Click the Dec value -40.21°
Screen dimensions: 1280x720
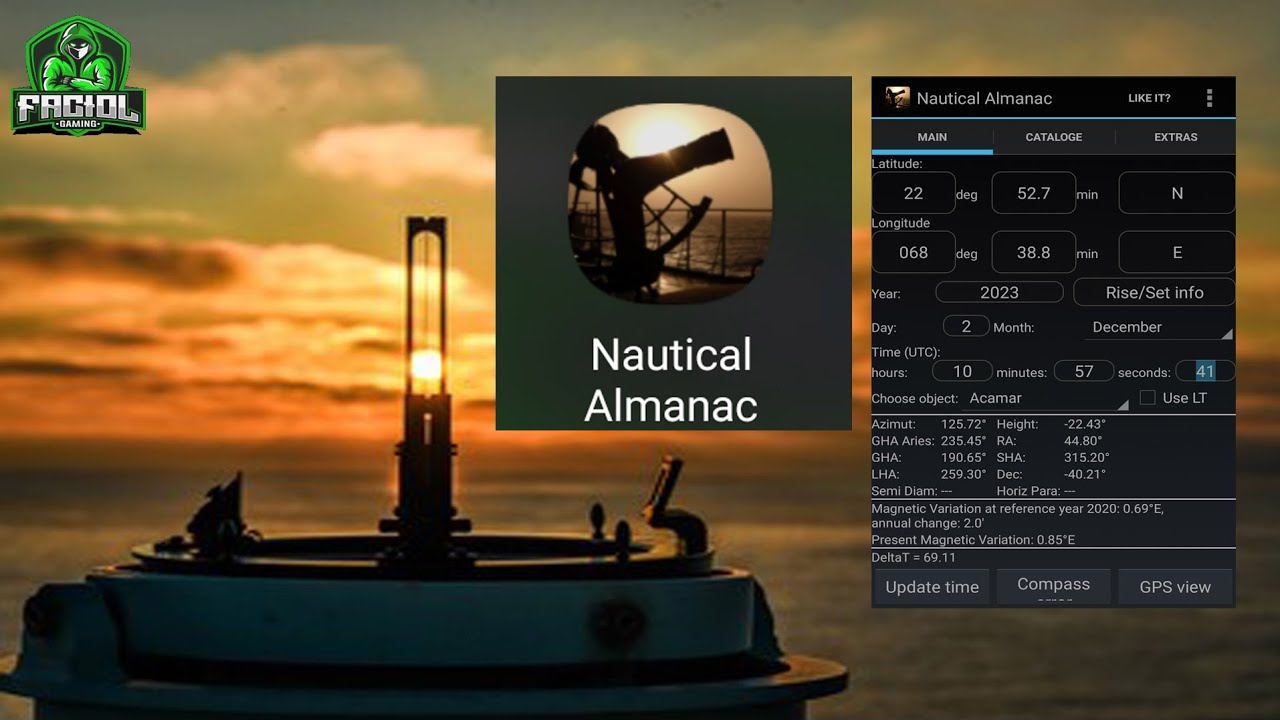1084,474
